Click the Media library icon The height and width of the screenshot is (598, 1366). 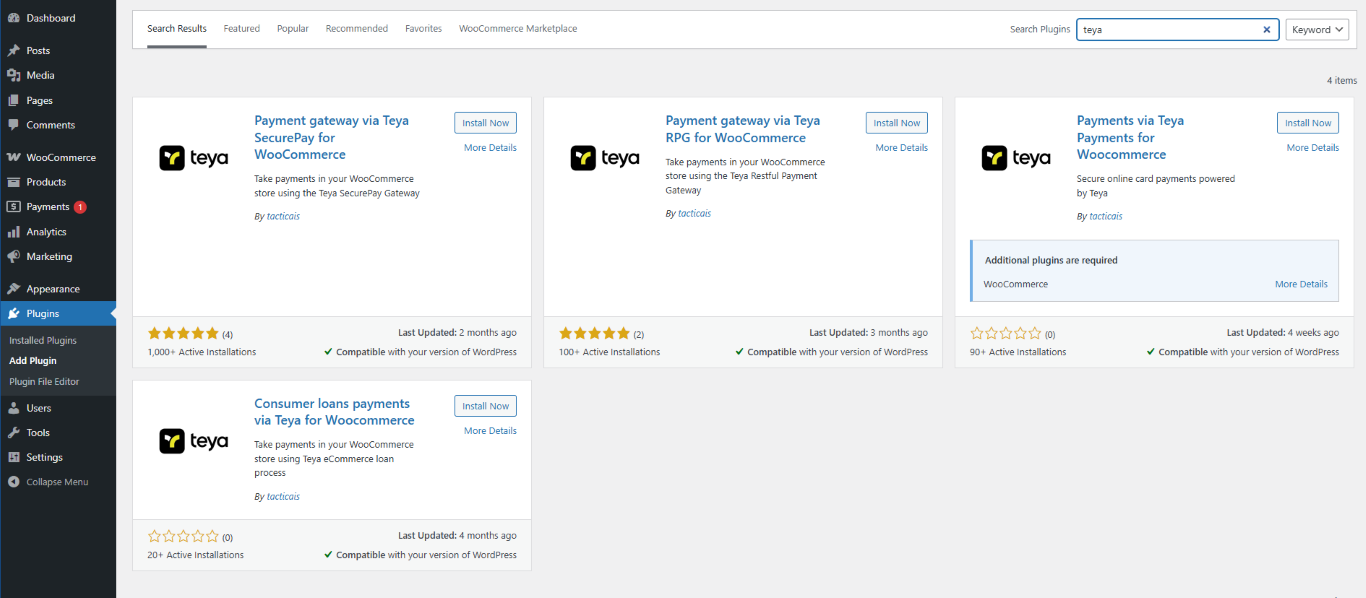pos(13,75)
